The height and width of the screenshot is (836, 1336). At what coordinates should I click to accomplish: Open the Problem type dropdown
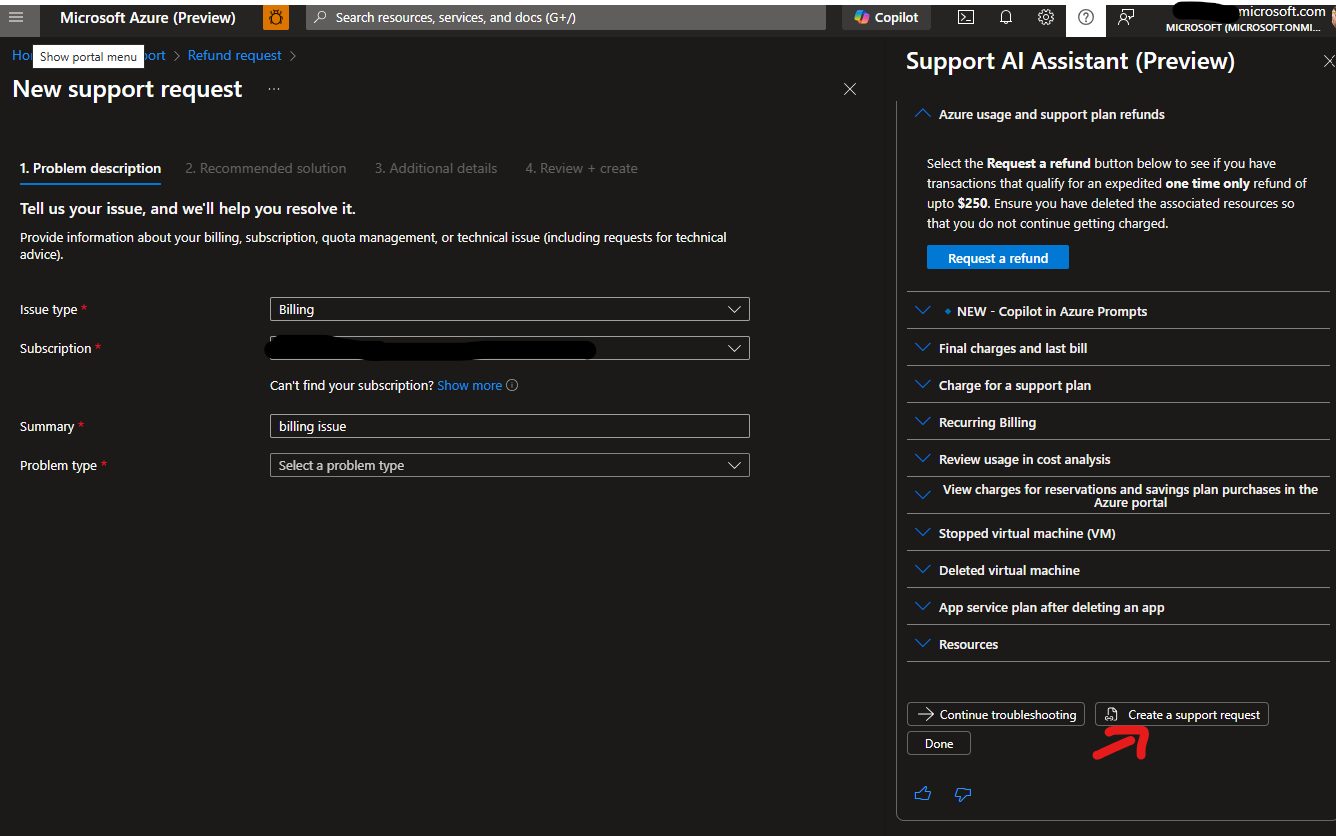[509, 465]
